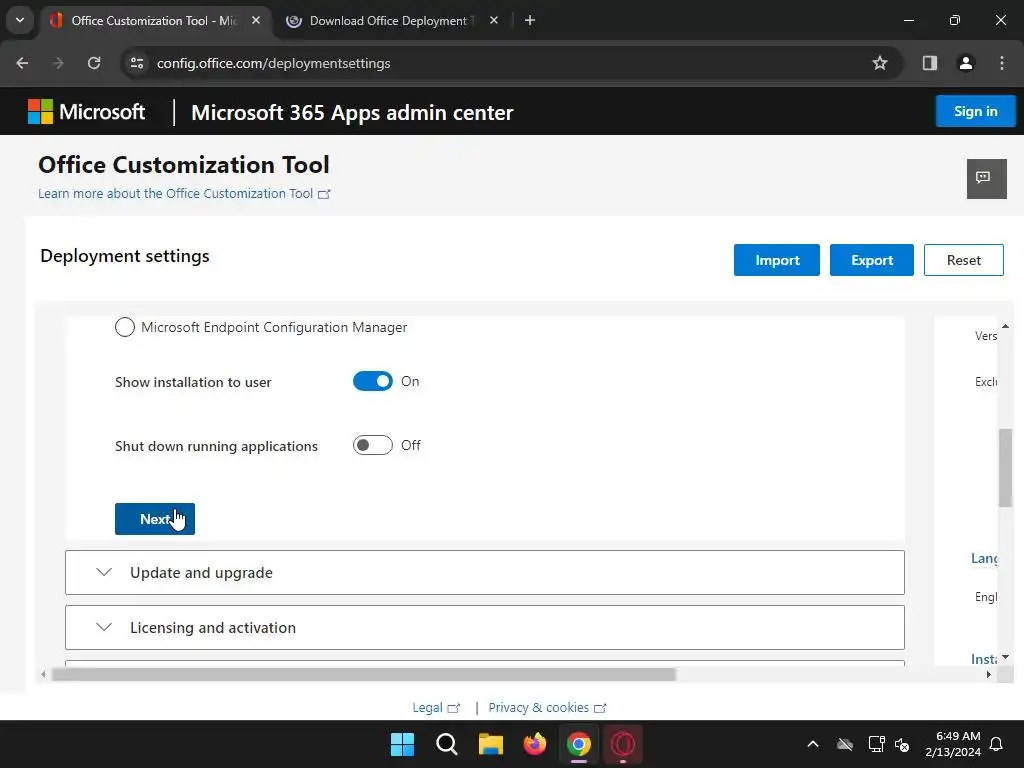Viewport: 1024px width, 768px height.
Task: Click the muted volume tray icon
Action: [902, 744]
